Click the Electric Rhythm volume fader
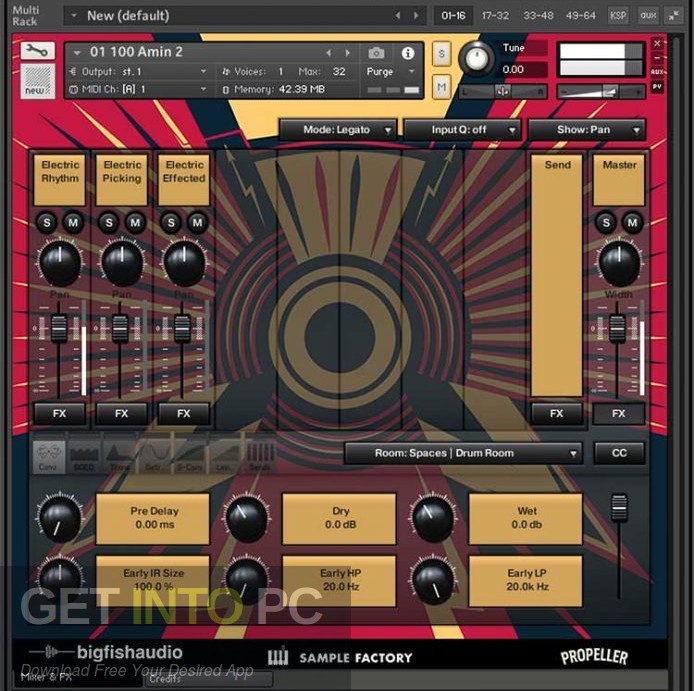This screenshot has width=694, height=691. (x=59, y=328)
